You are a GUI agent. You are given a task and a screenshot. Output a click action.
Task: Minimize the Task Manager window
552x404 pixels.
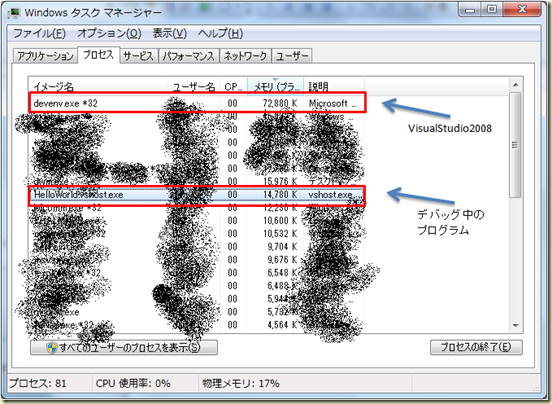coord(470,10)
